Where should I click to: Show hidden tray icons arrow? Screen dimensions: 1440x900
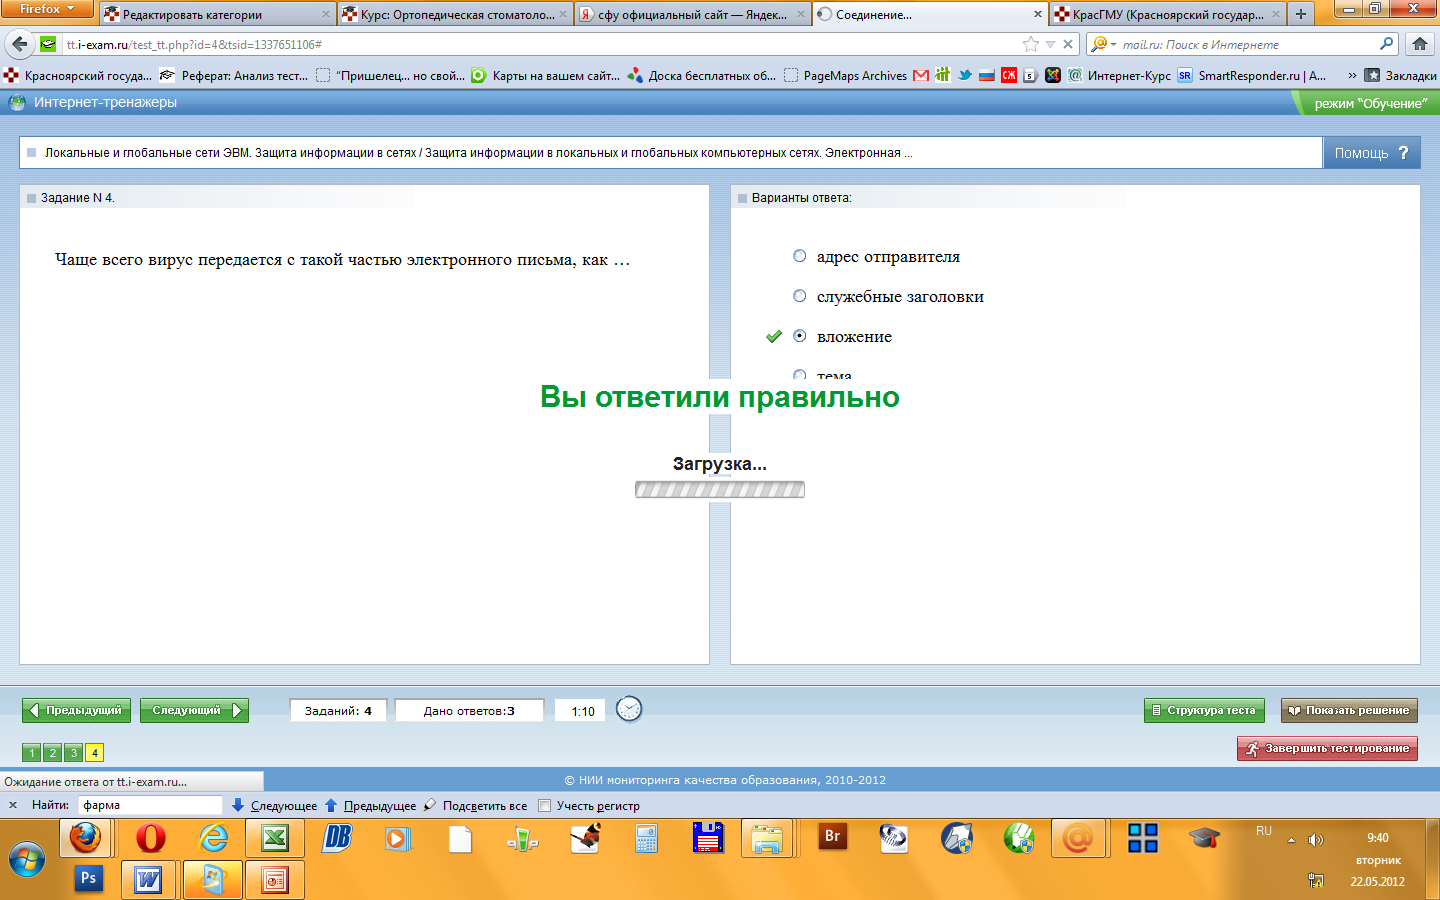1291,840
